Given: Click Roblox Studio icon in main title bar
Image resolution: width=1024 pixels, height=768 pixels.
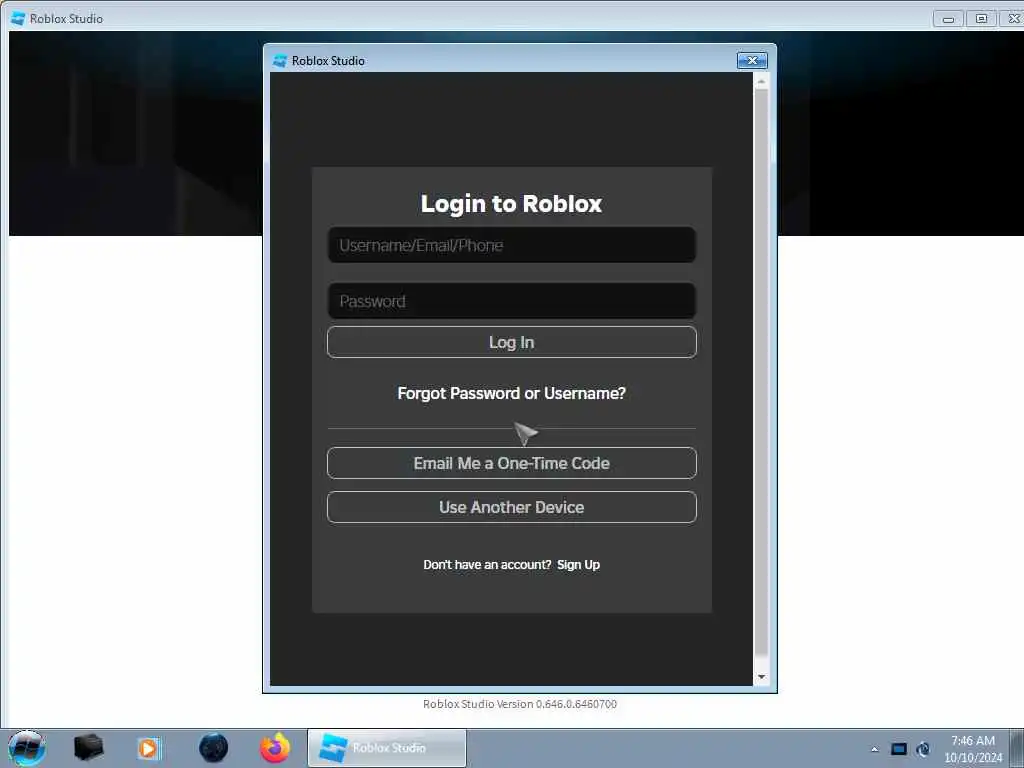Looking at the screenshot, I should [x=18, y=18].
